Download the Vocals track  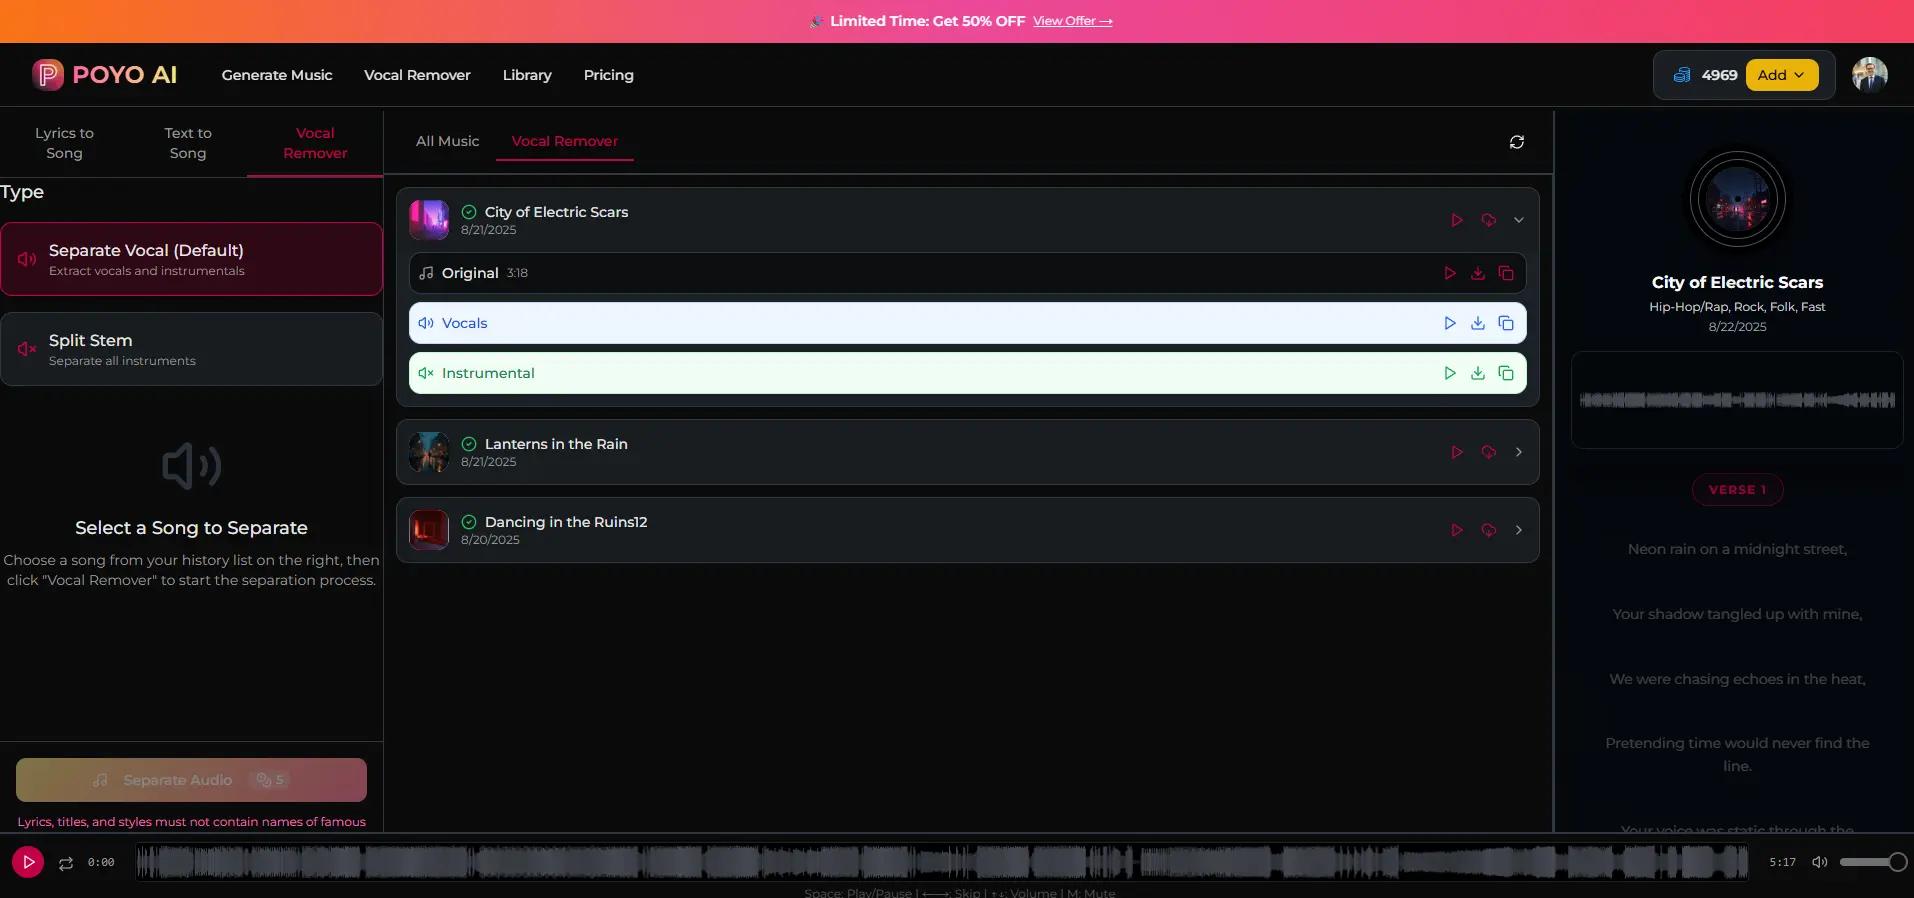coord(1478,323)
